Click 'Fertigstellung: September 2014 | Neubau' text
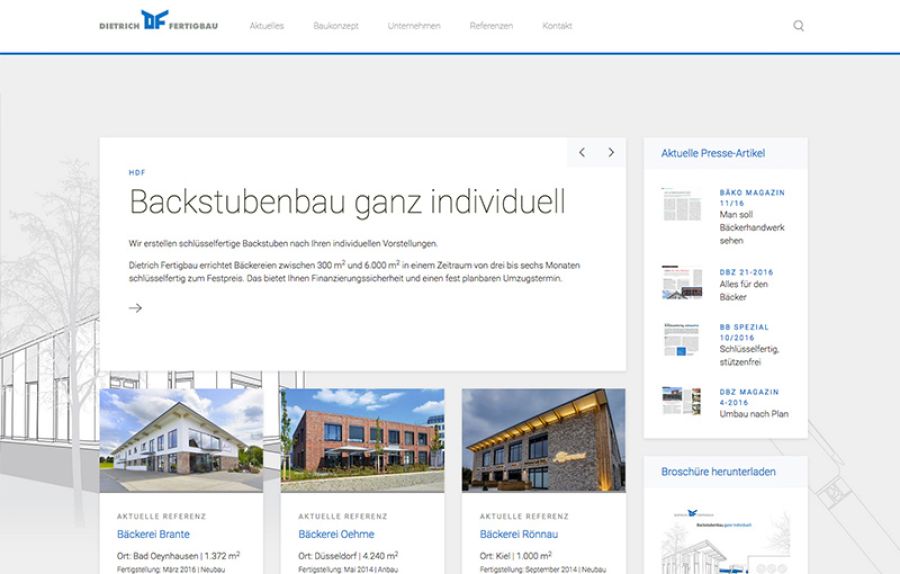This screenshot has height=574, width=900. coord(543,570)
